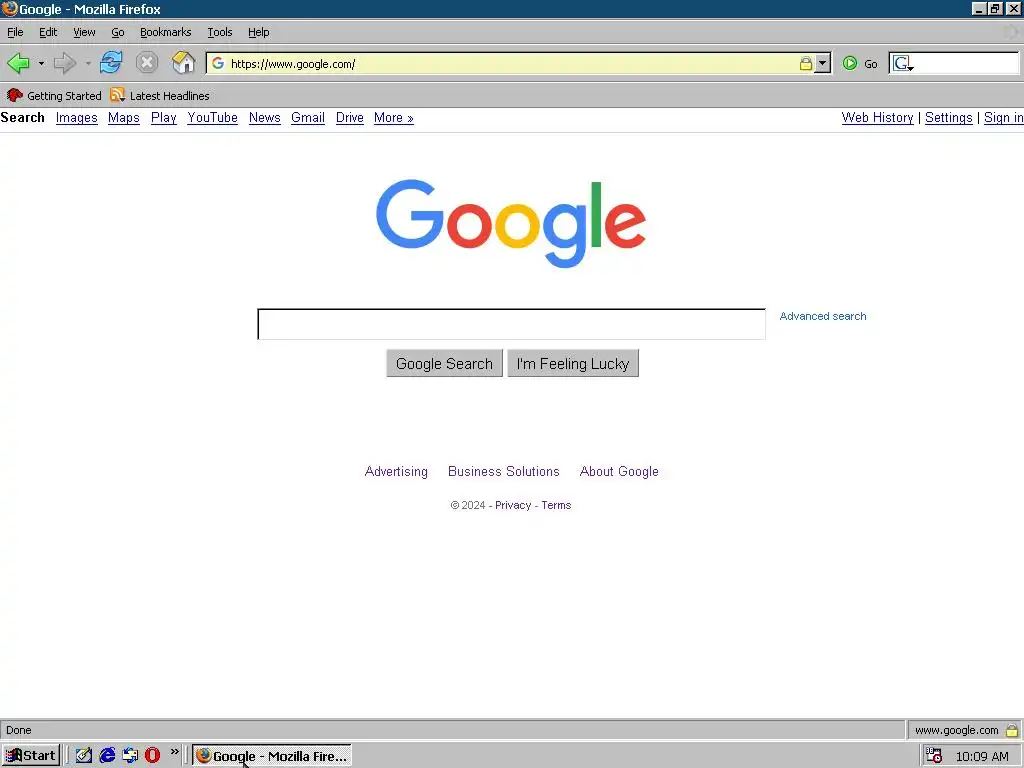Open the Drive link

(349, 118)
